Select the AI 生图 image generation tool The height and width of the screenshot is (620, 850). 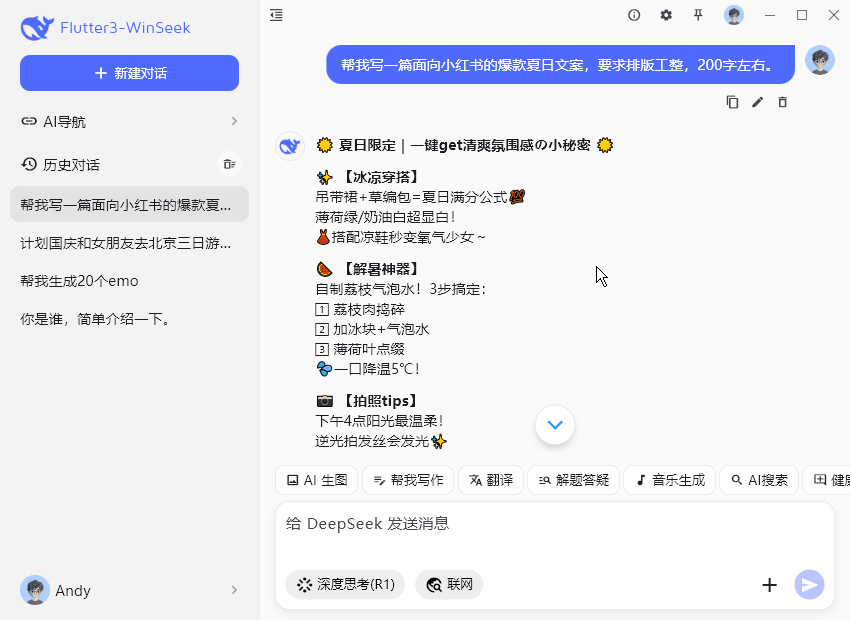tap(316, 480)
